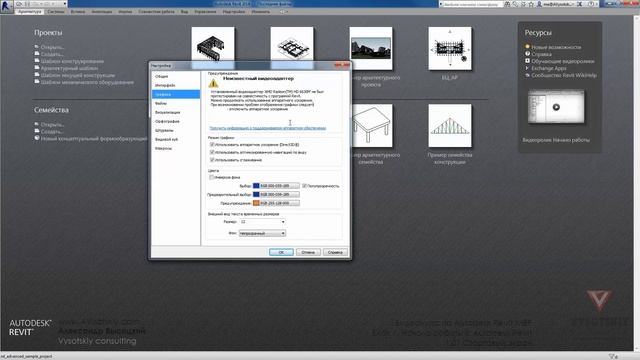This screenshot has height=360, width=640.
Task: Click the binoculars search icon in InfoCenter
Action: coord(507,4)
